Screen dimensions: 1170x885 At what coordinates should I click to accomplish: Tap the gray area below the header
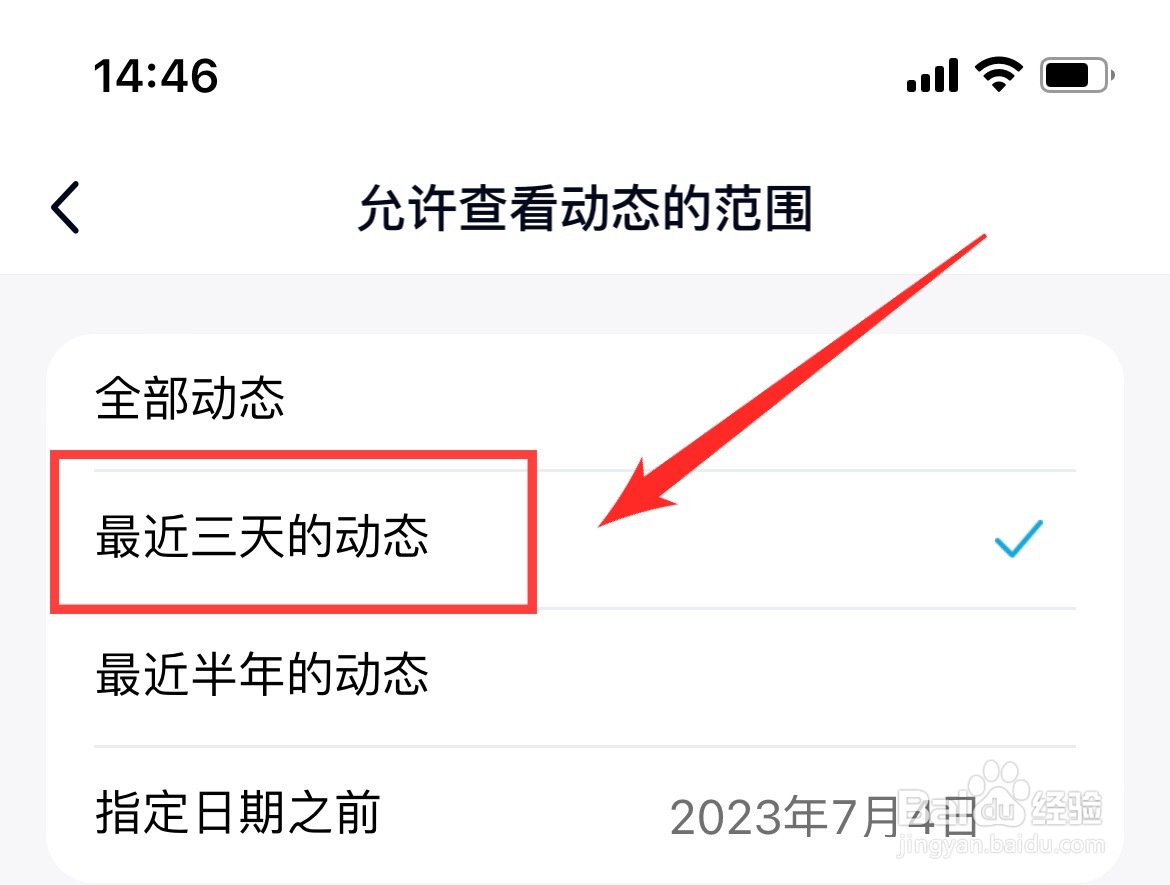pos(585,304)
